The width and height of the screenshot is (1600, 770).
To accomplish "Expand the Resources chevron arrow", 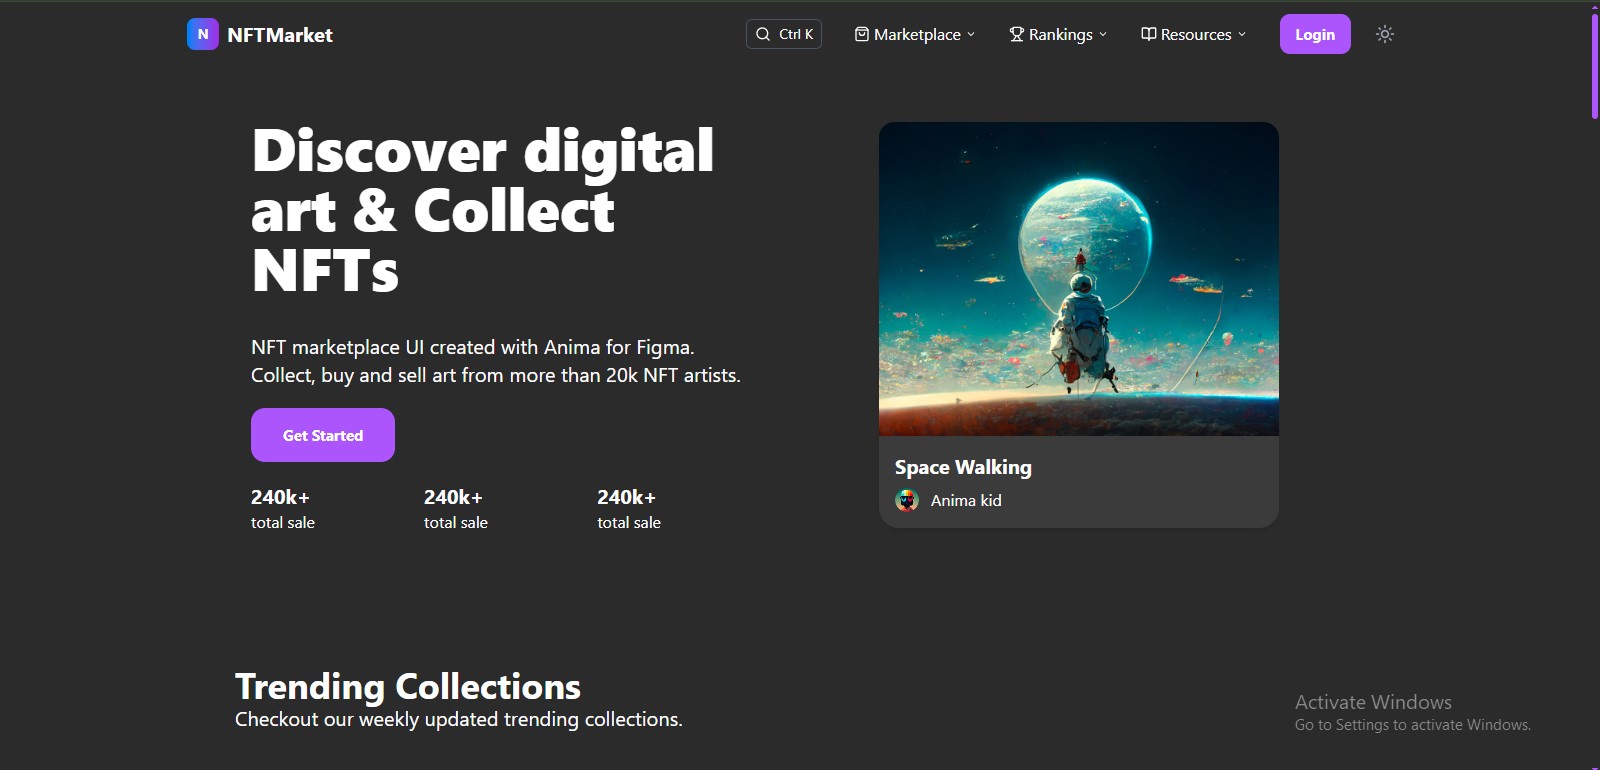I will [x=1242, y=34].
